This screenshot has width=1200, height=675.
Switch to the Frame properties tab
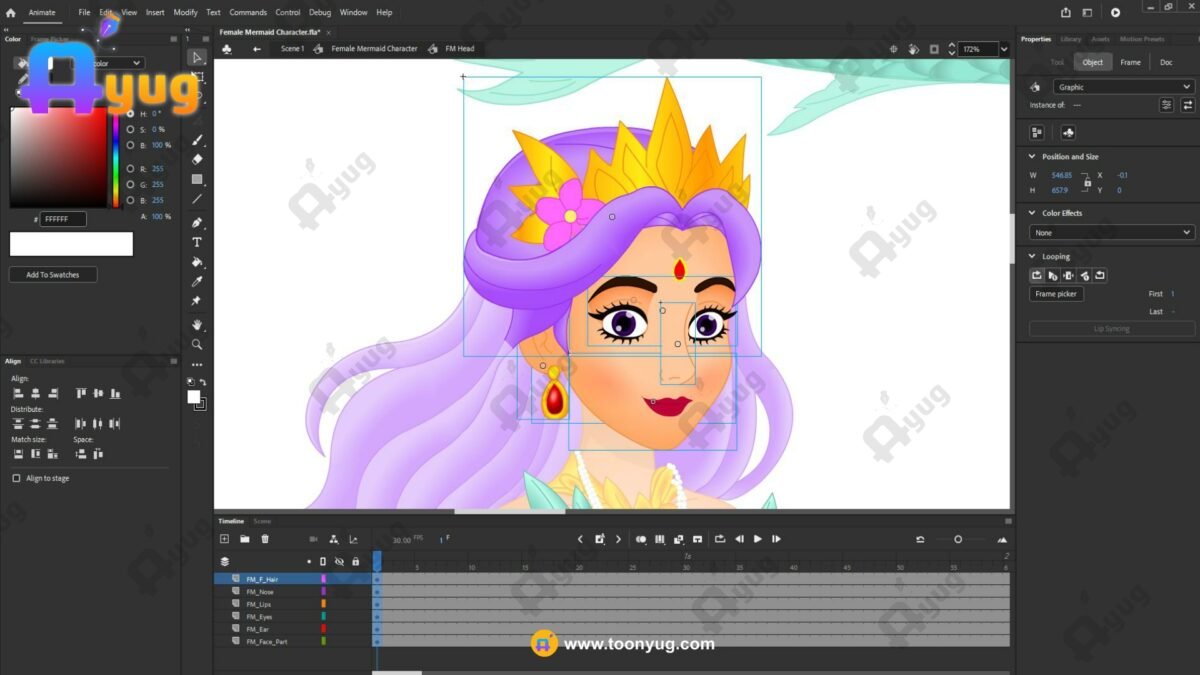click(x=1130, y=62)
